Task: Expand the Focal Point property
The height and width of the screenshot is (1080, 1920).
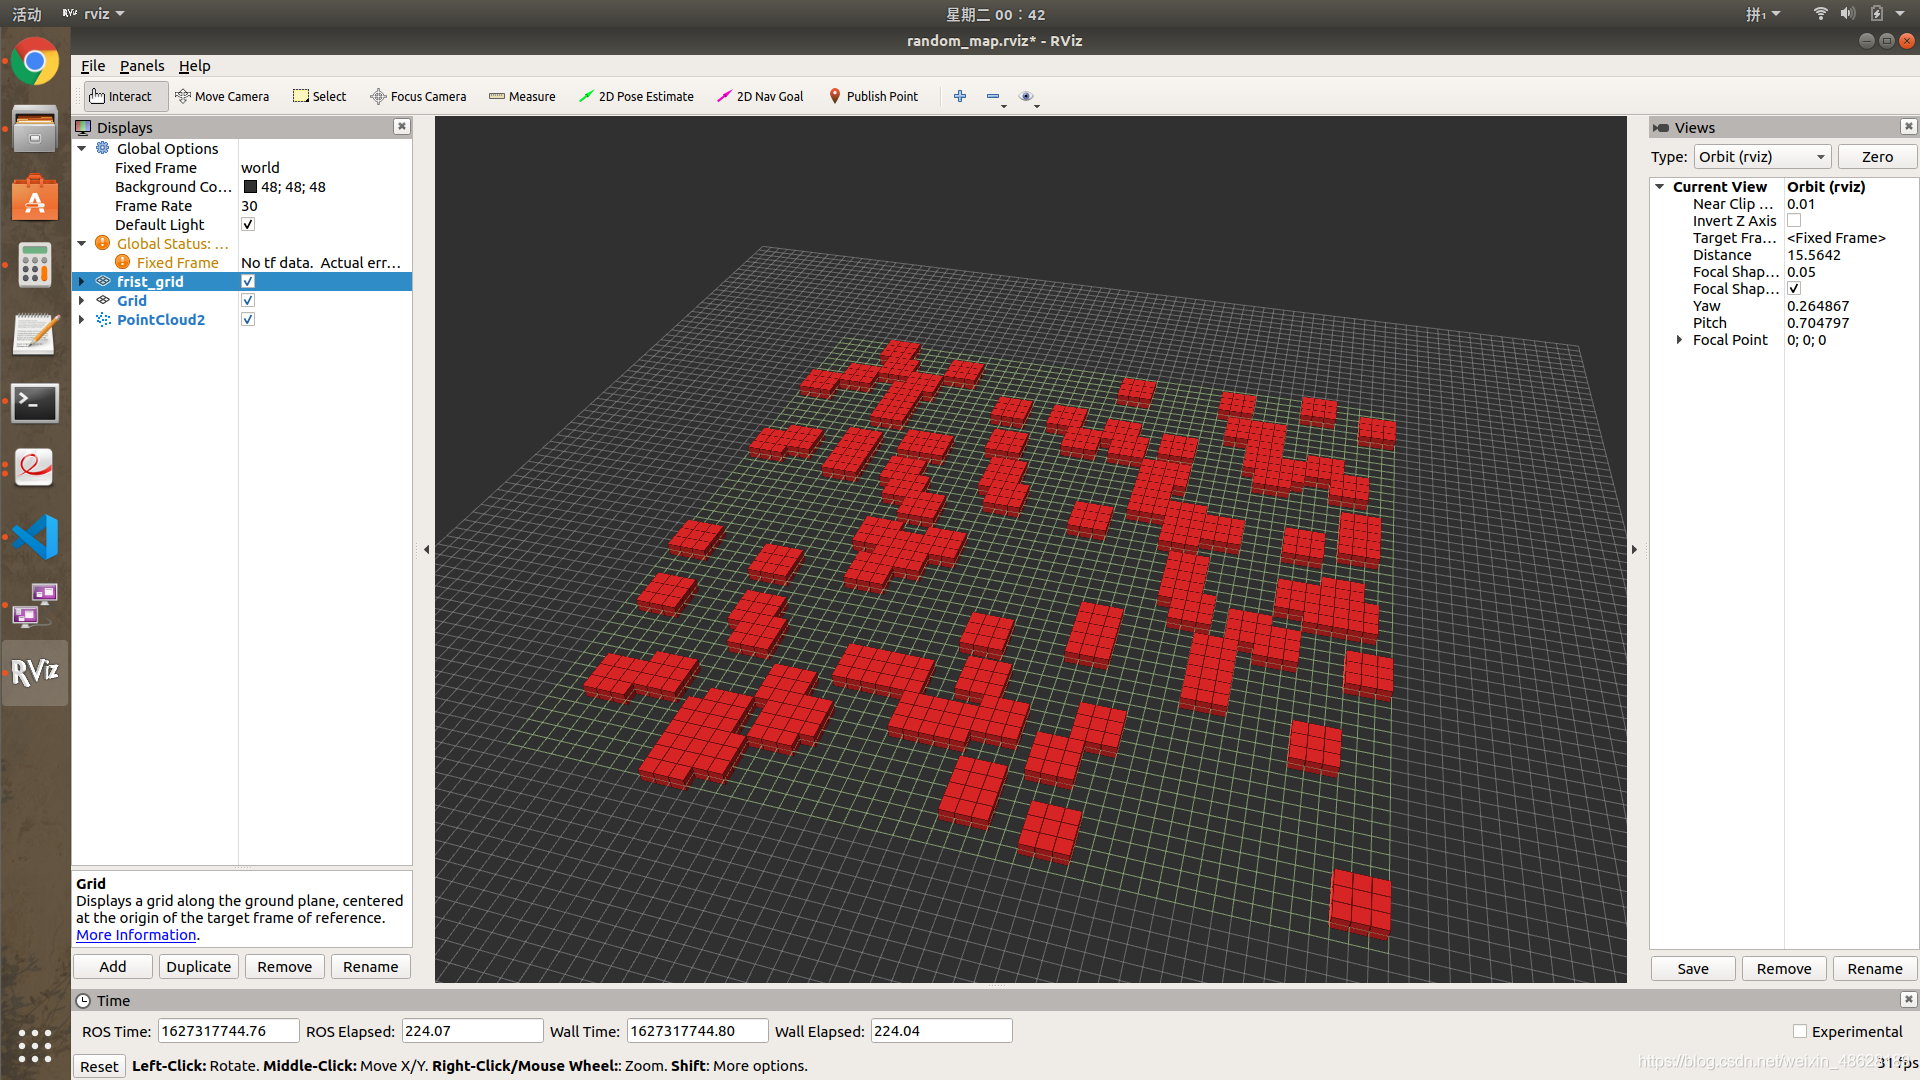Action: [x=1679, y=340]
